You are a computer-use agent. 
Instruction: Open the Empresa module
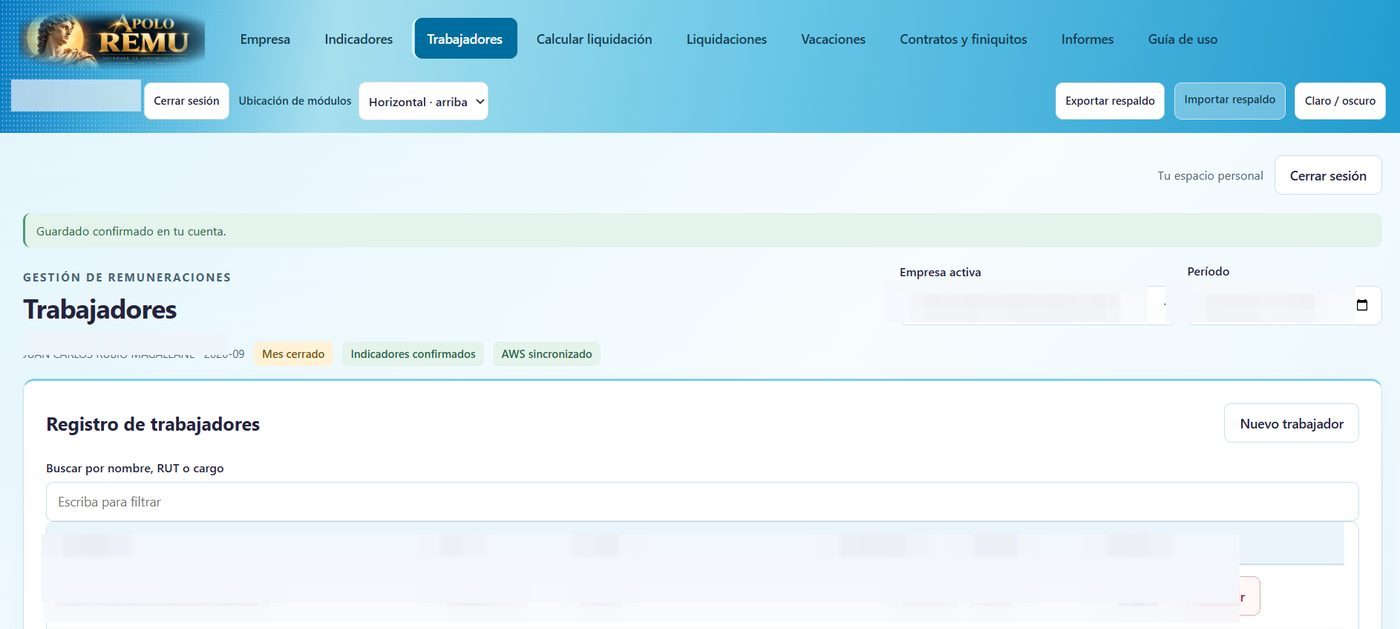[x=265, y=39]
